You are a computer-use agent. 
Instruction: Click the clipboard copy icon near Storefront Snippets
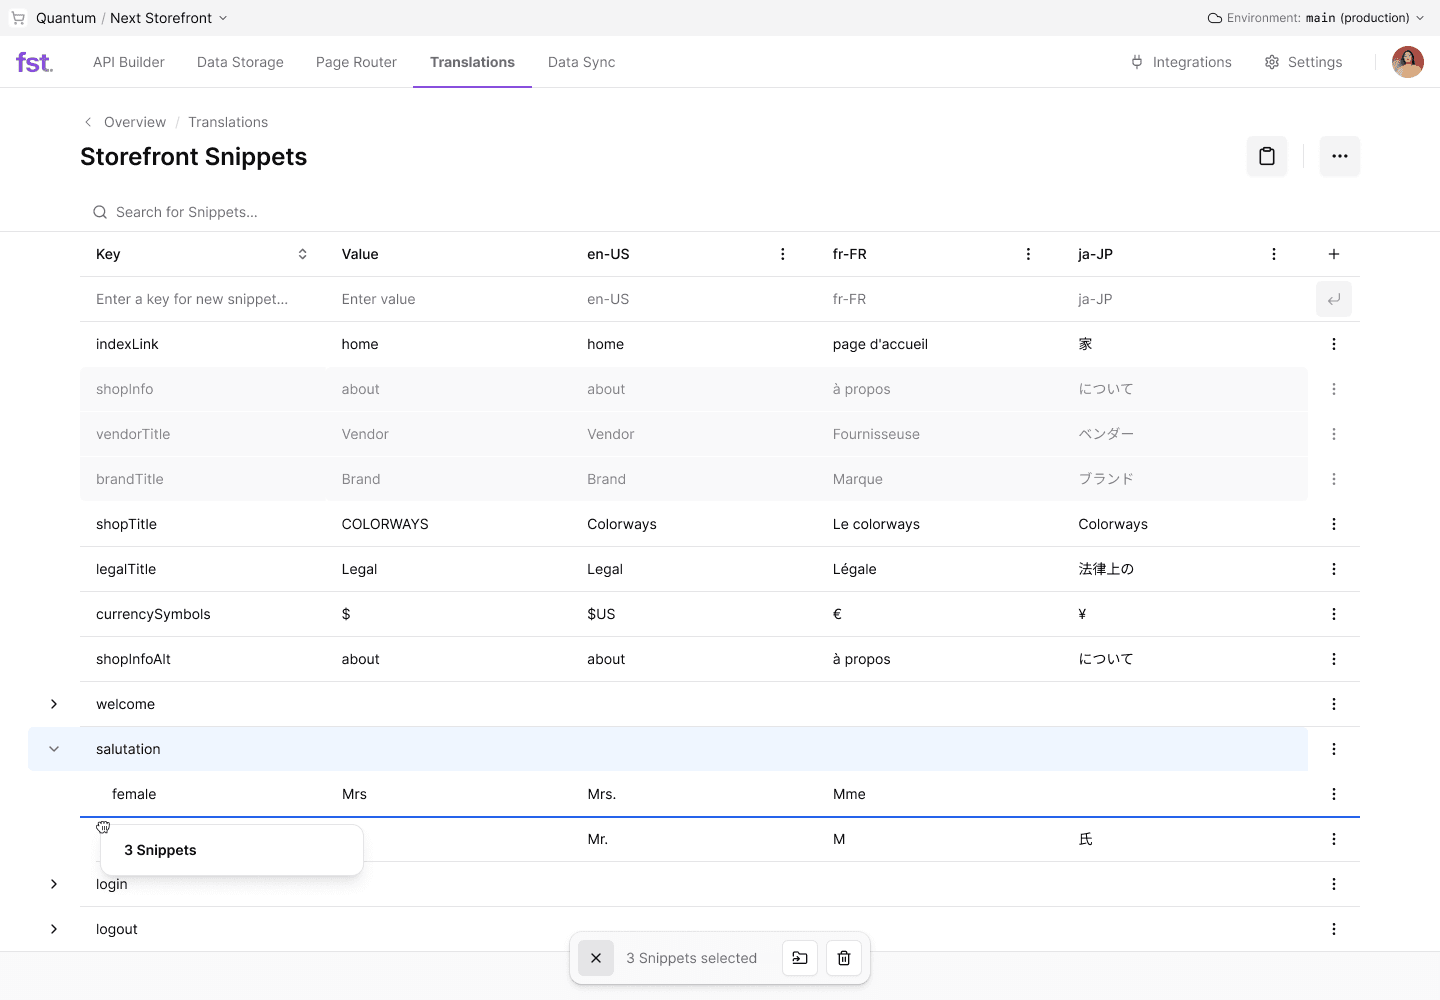click(1267, 156)
